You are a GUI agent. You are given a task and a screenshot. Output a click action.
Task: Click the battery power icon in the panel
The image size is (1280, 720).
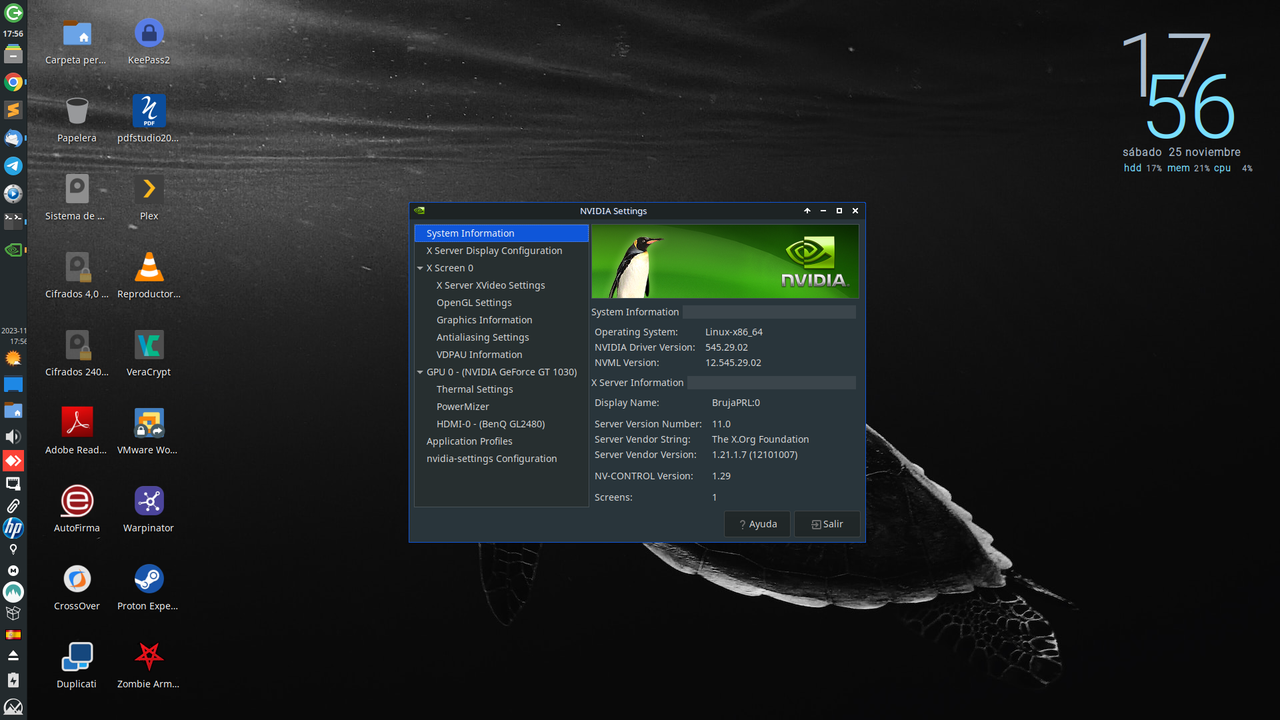point(13,680)
